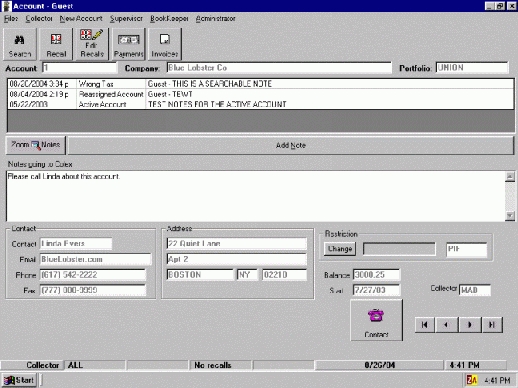Screen dimensions: 518x388
Task: Open the Search binoculars tool
Action: tap(20, 44)
